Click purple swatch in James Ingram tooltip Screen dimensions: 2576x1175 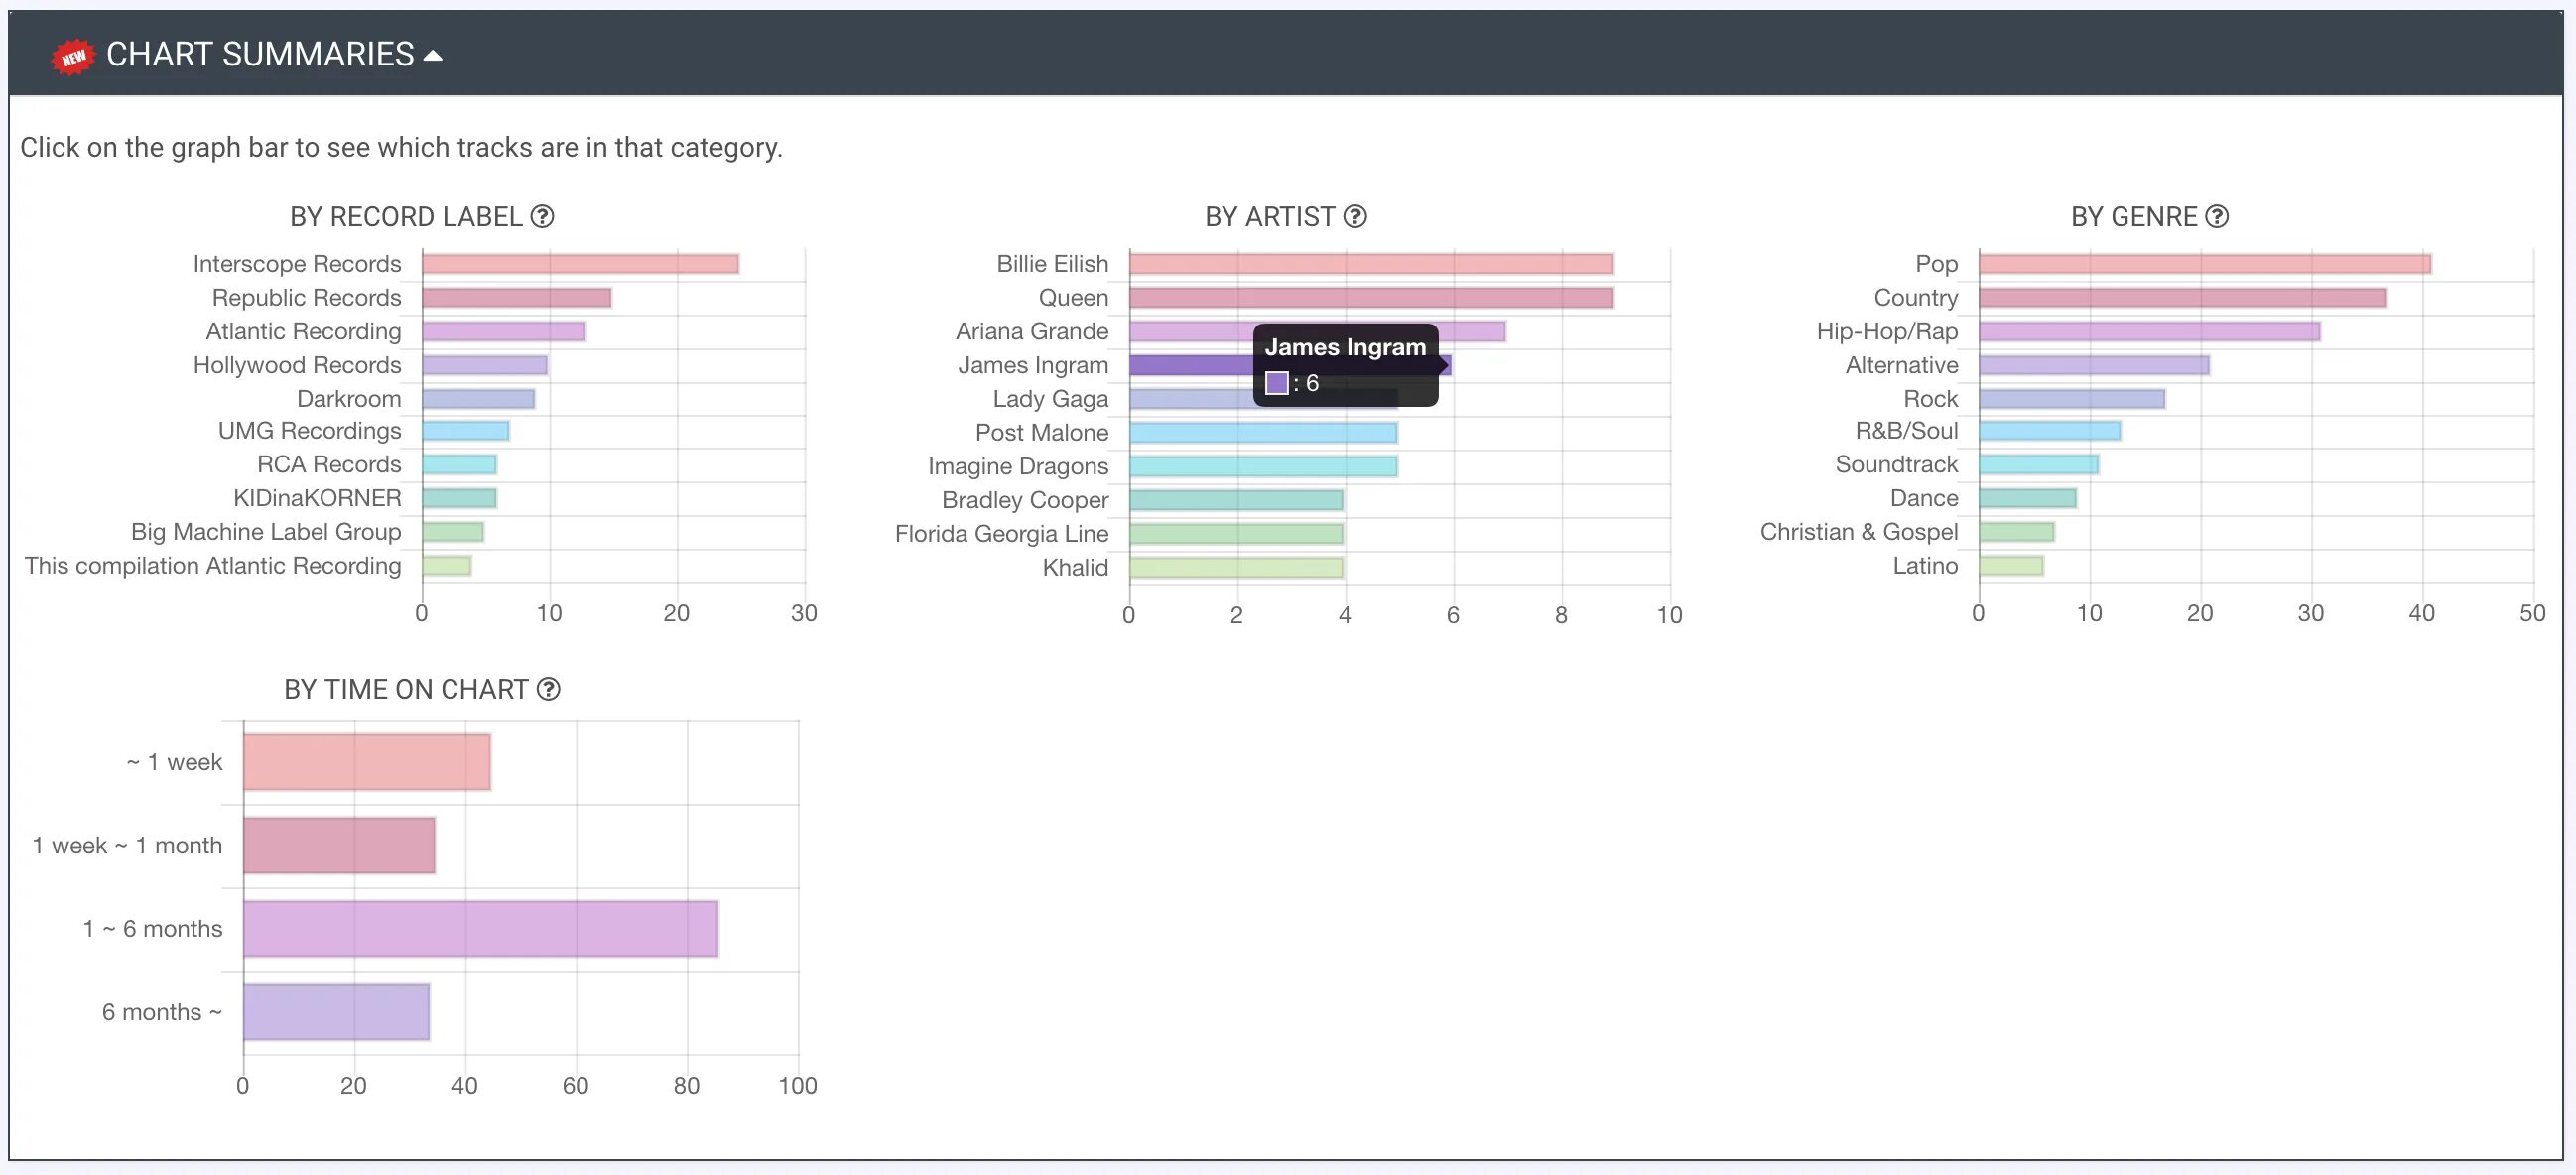(1276, 383)
